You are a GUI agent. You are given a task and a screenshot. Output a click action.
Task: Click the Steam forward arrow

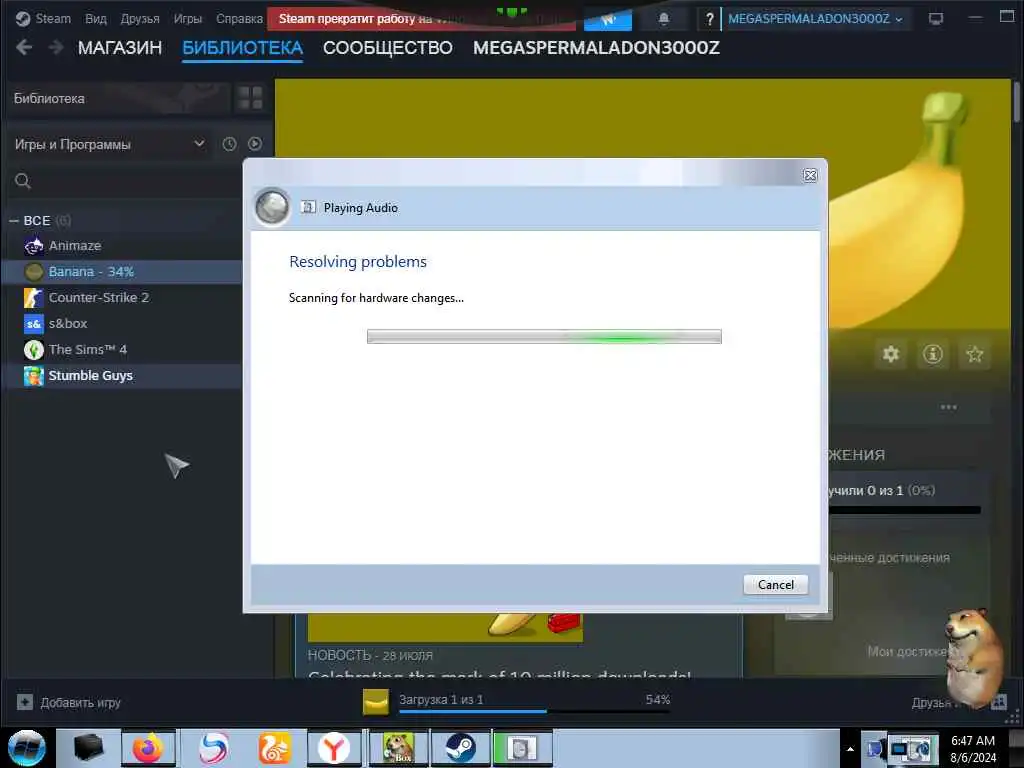[56, 47]
